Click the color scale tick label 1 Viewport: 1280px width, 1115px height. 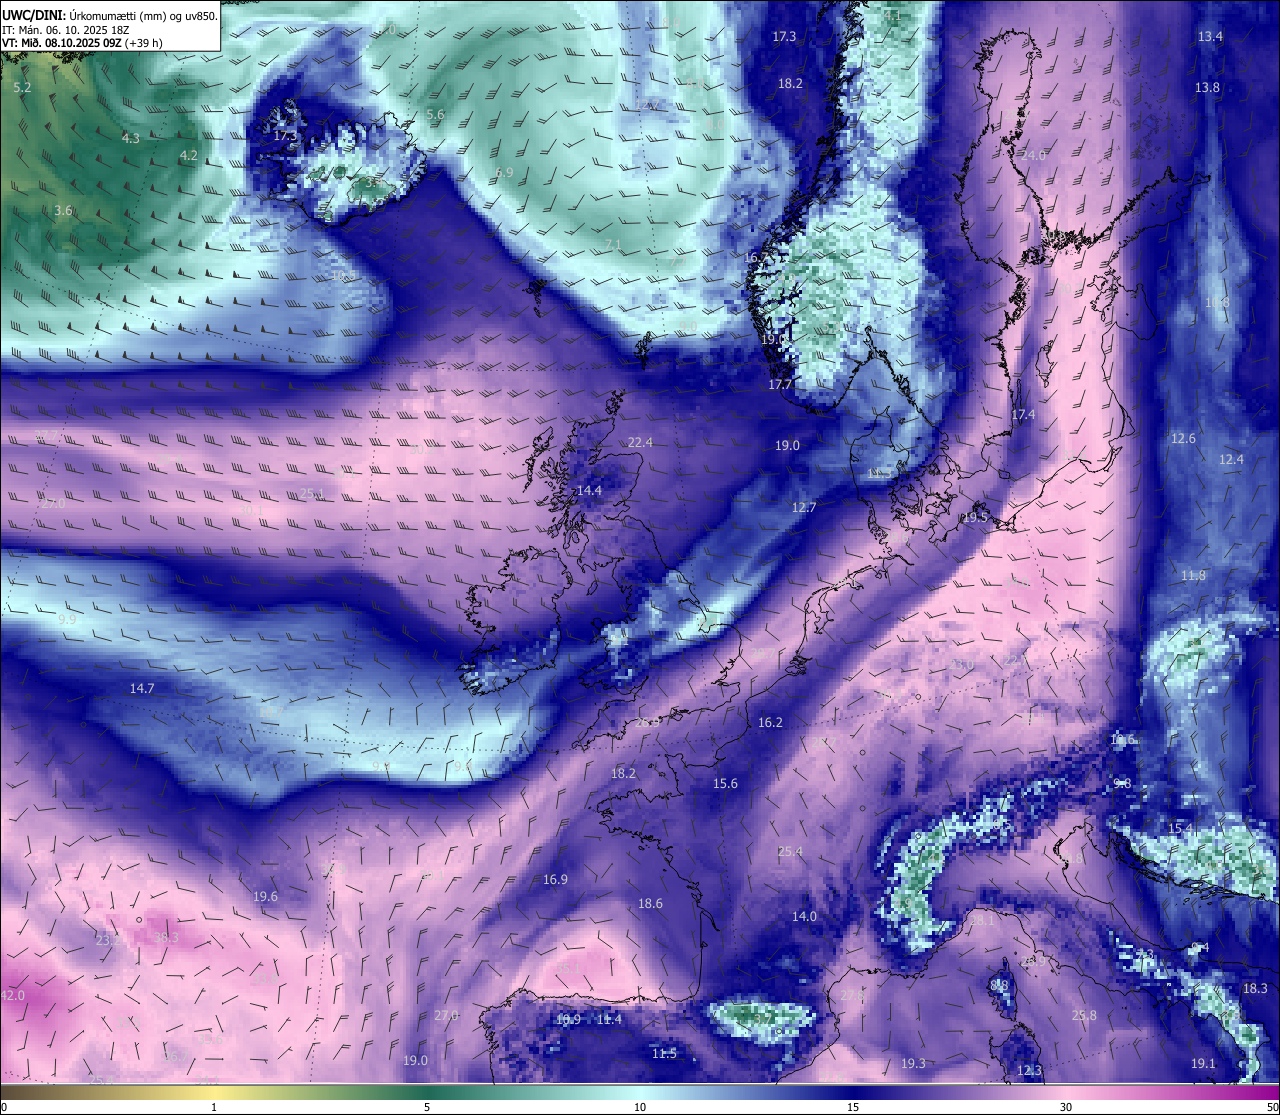(x=214, y=1107)
